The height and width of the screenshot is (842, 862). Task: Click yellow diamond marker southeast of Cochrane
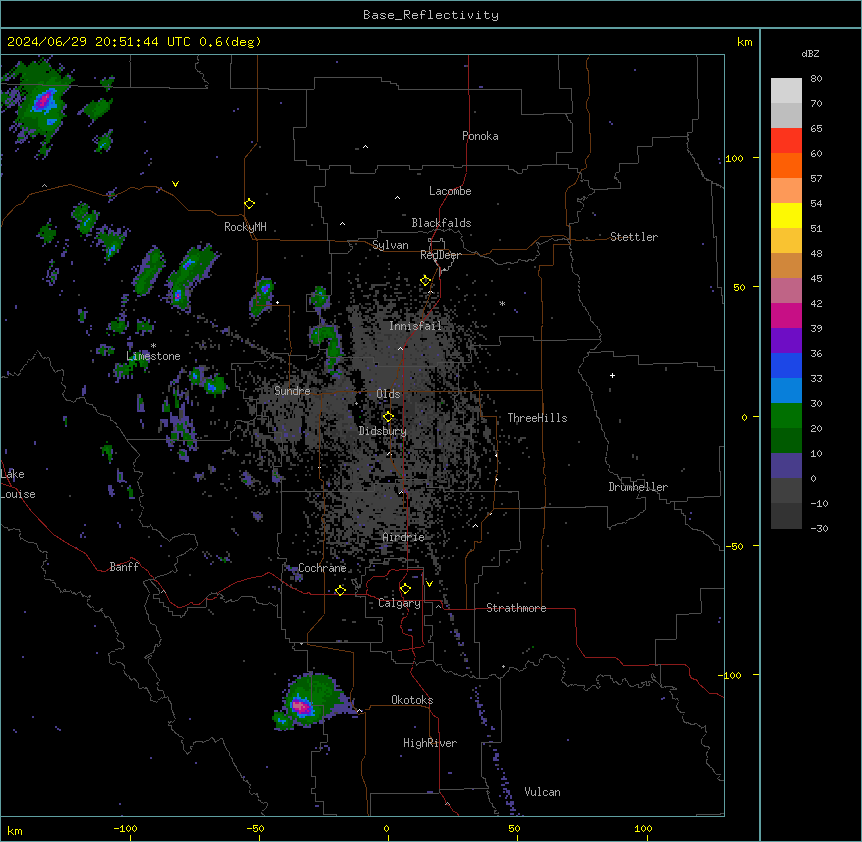pyautogui.click(x=340, y=590)
